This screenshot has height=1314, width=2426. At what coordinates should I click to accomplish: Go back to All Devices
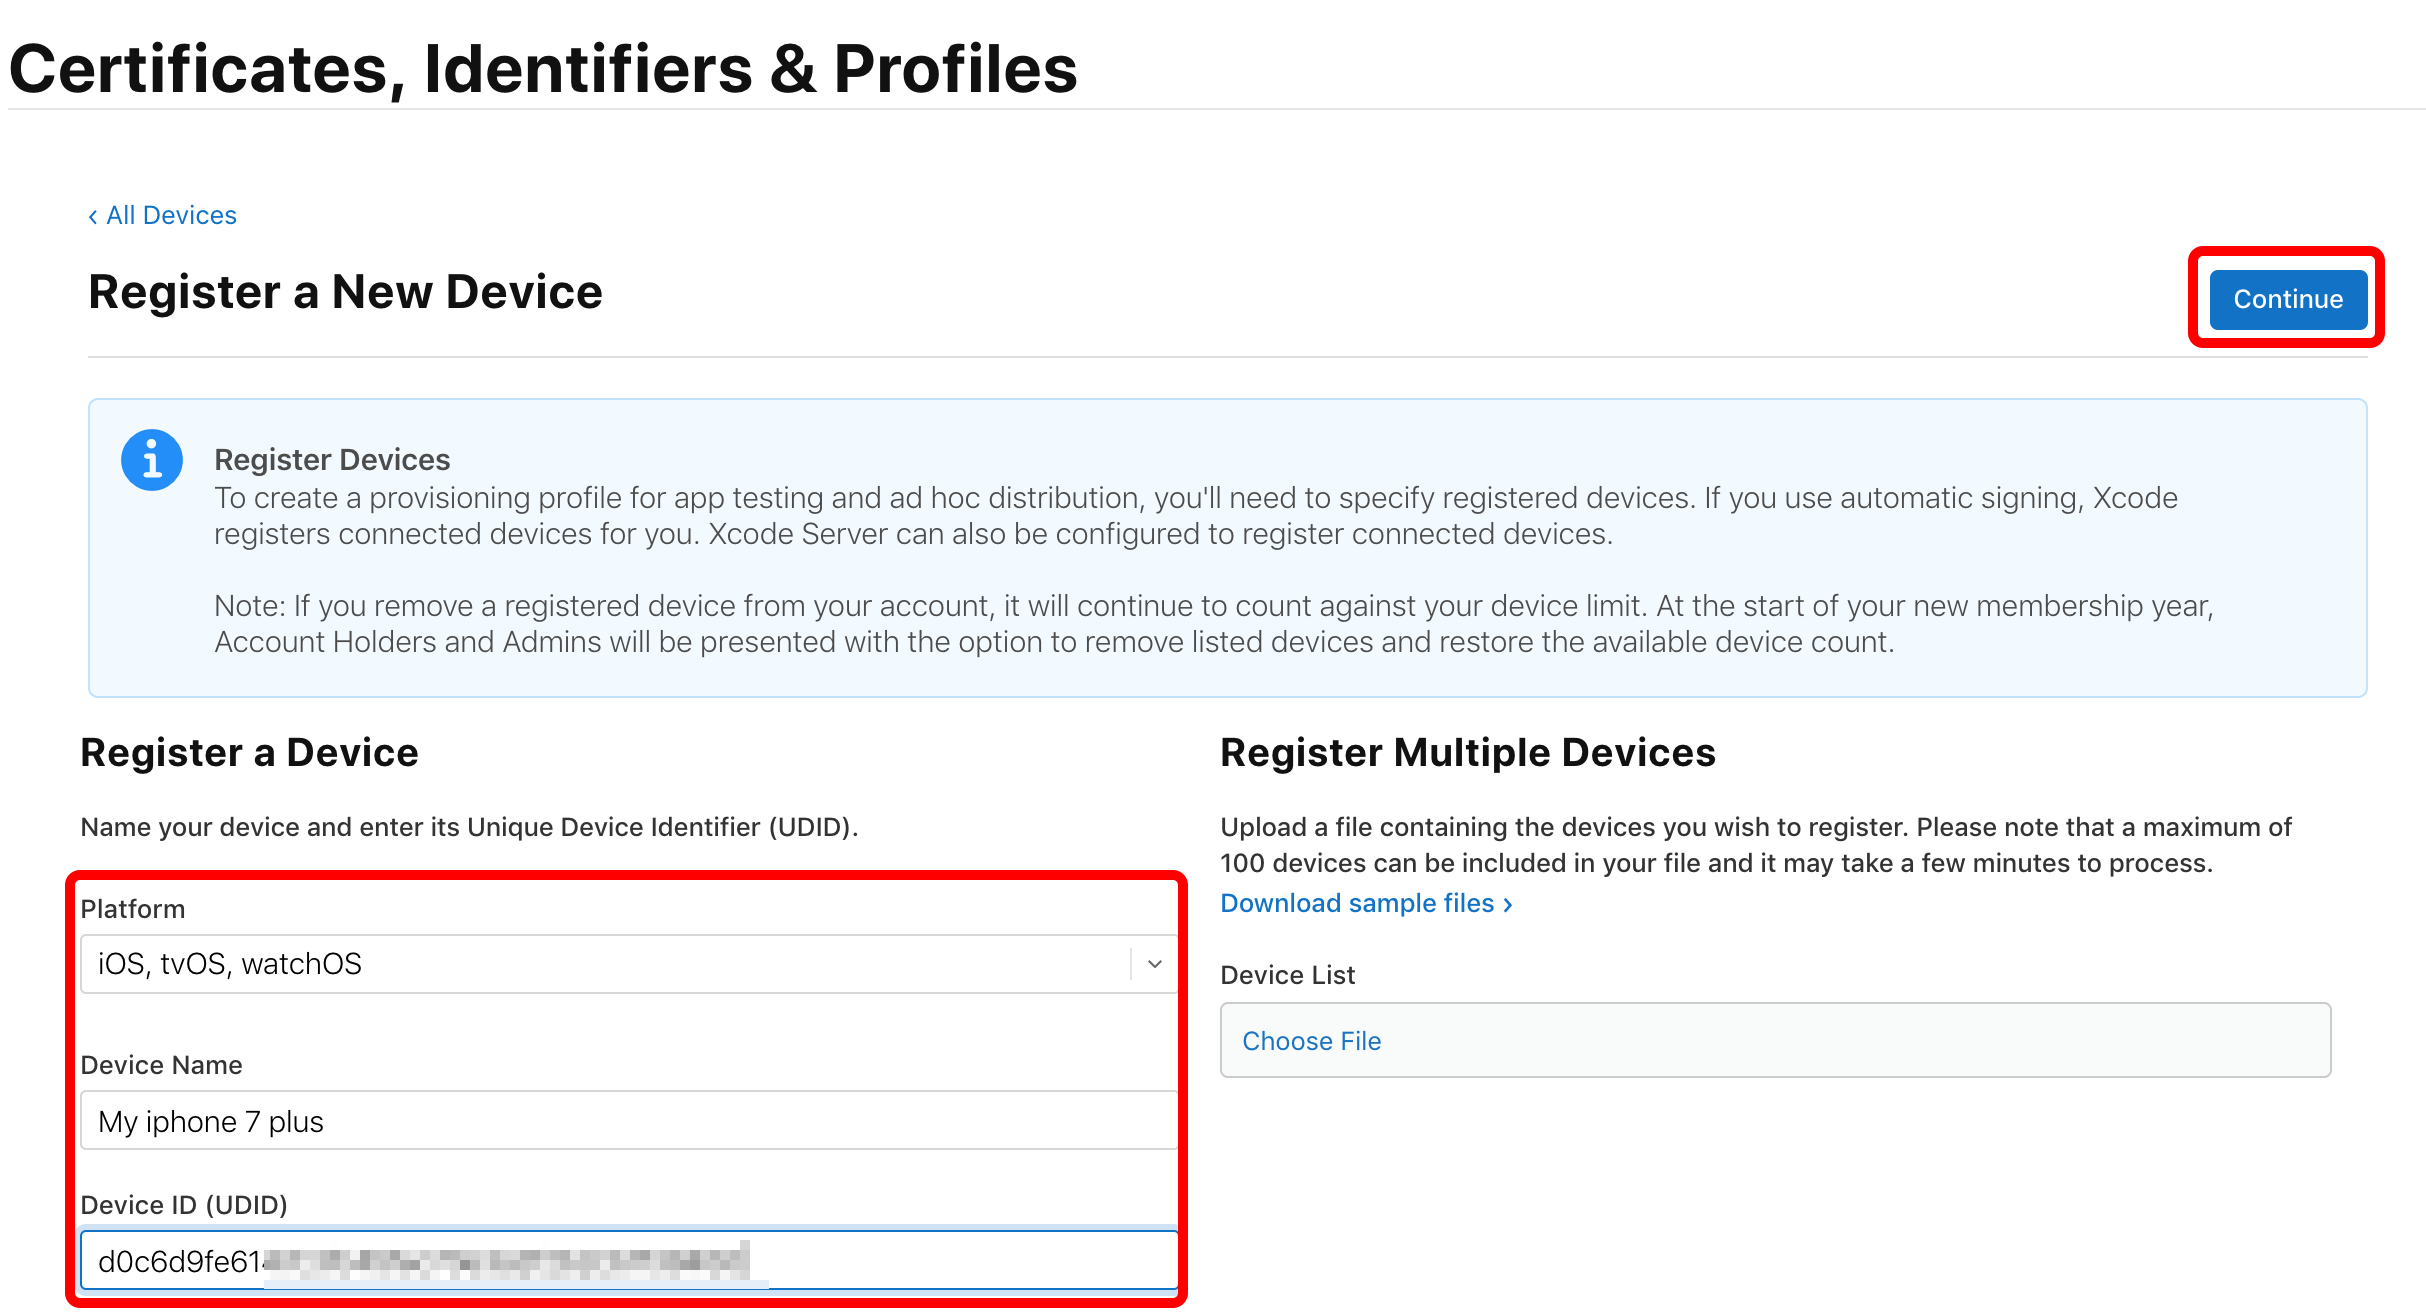tap(171, 216)
